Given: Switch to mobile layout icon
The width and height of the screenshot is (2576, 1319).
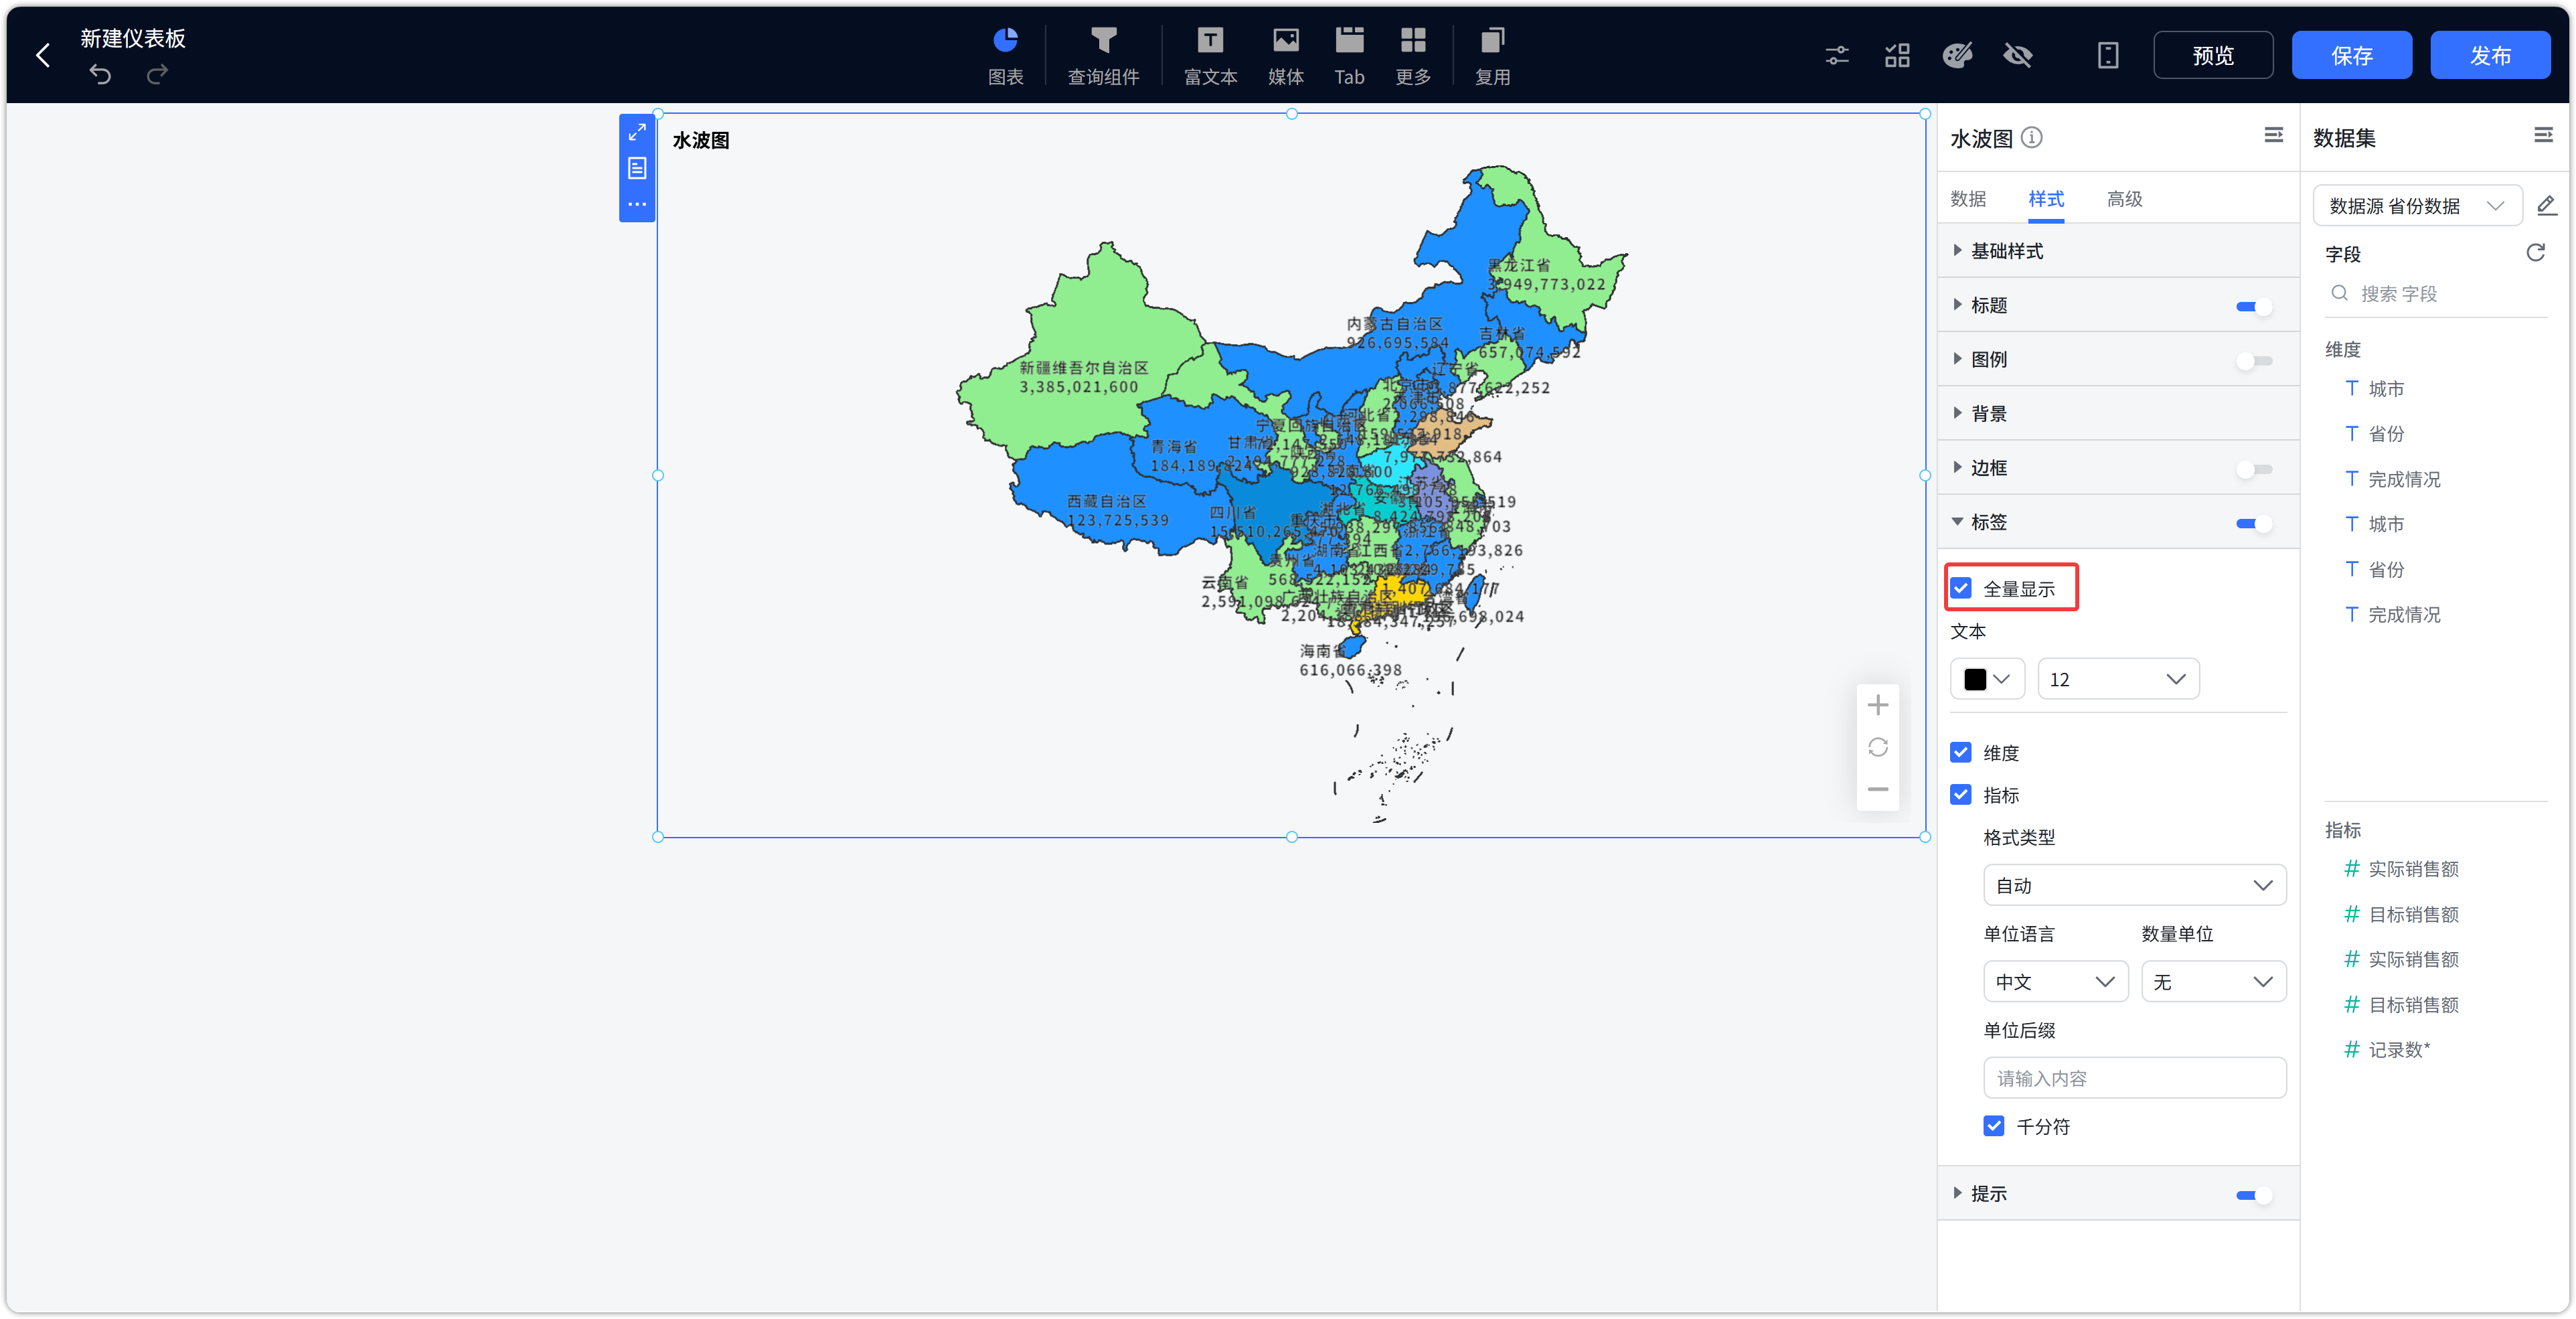Looking at the screenshot, I should point(2108,55).
